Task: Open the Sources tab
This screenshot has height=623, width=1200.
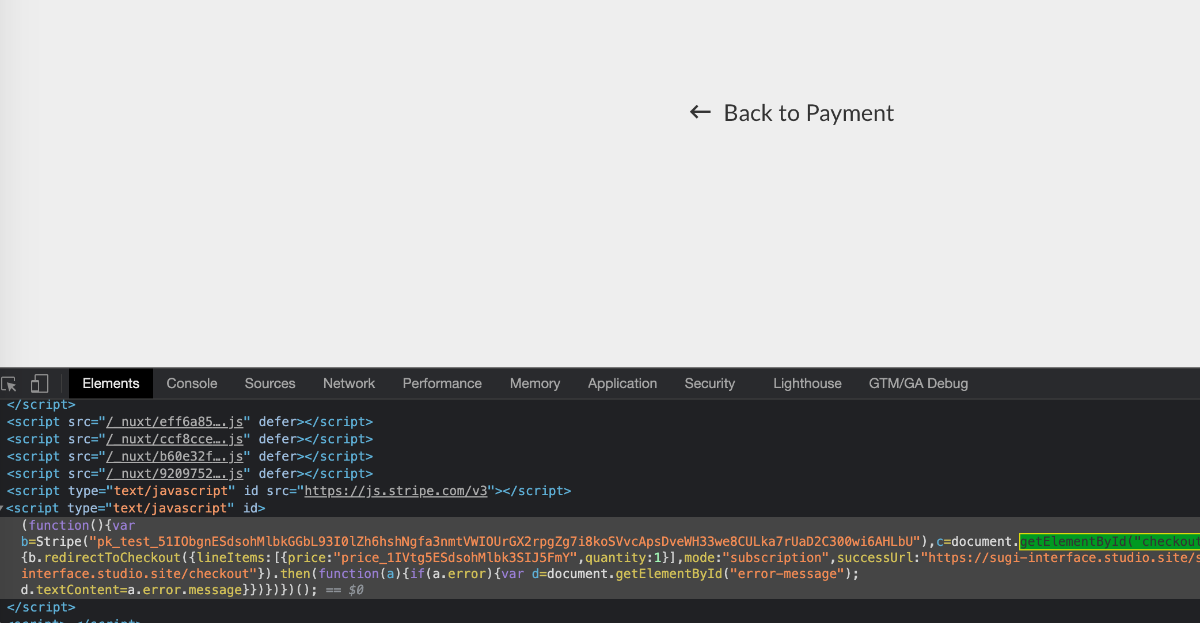Action: point(270,383)
